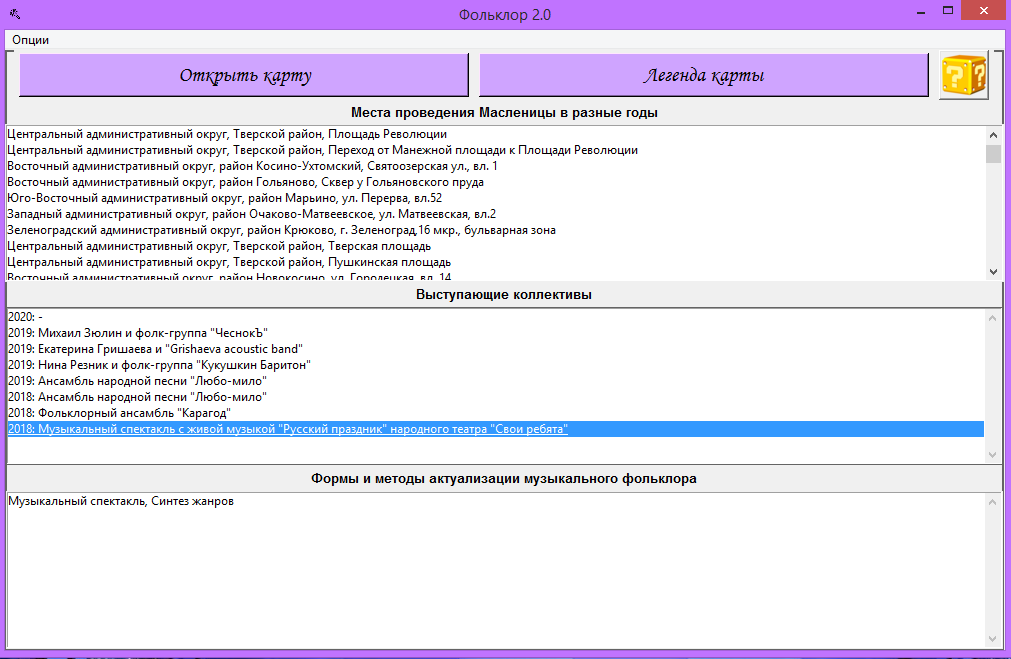Click the locations list scroll down arrow
Viewport: 1011px width, 659px height.
point(993,272)
